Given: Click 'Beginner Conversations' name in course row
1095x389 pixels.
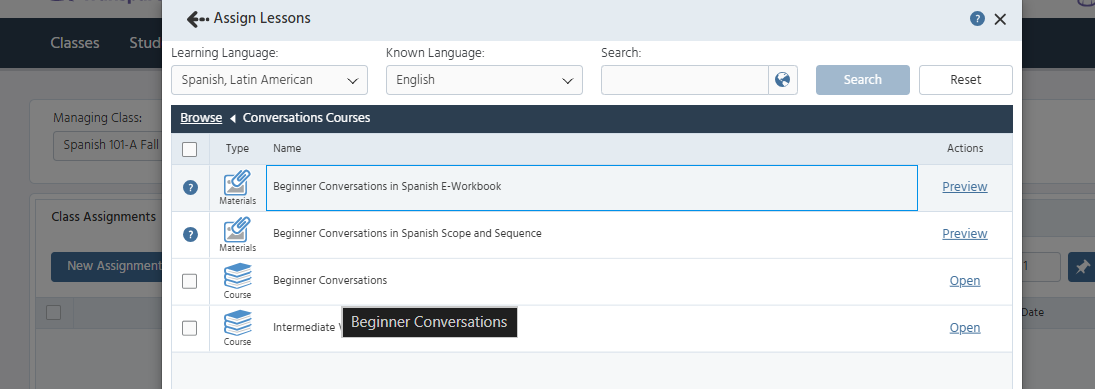Looking at the screenshot, I should 330,280.
